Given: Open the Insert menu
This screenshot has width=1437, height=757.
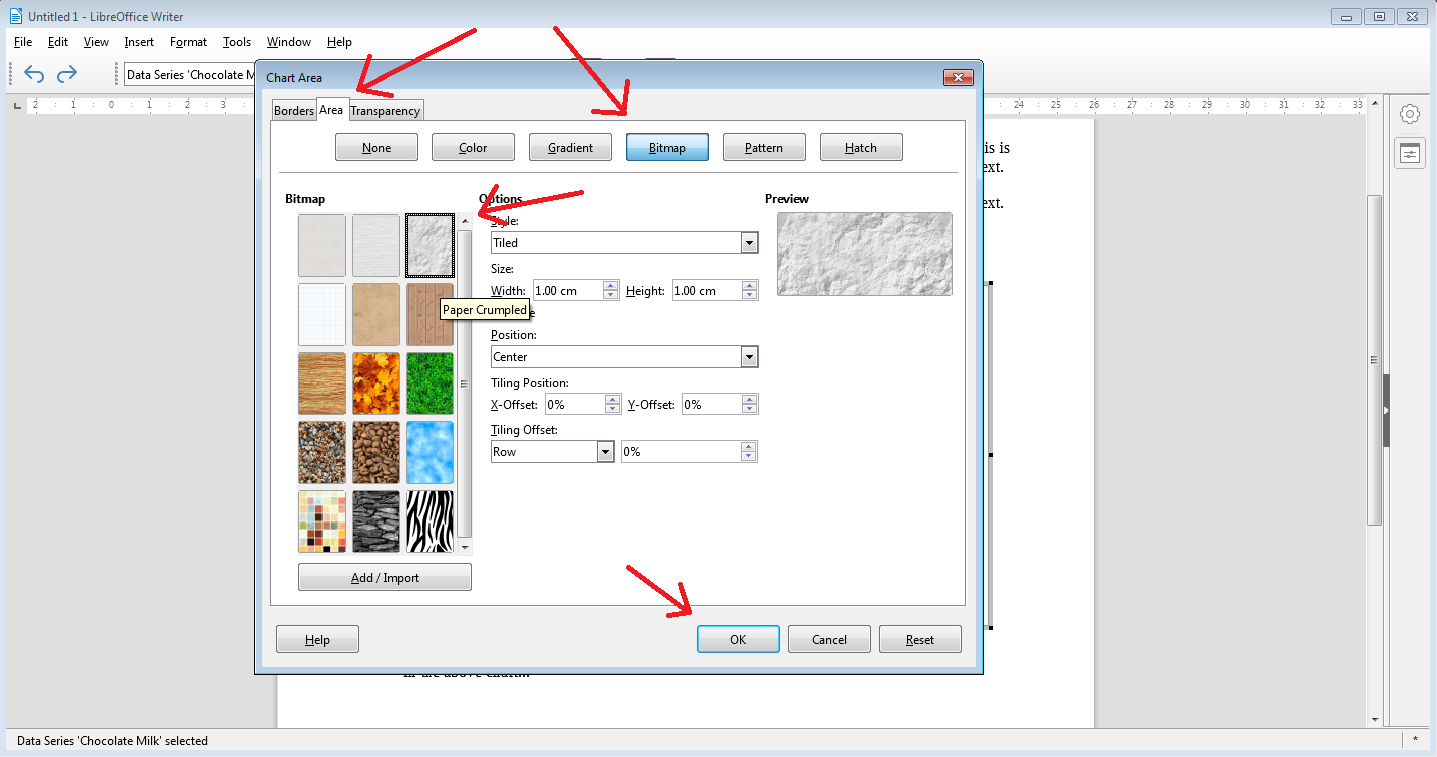Looking at the screenshot, I should (x=139, y=42).
